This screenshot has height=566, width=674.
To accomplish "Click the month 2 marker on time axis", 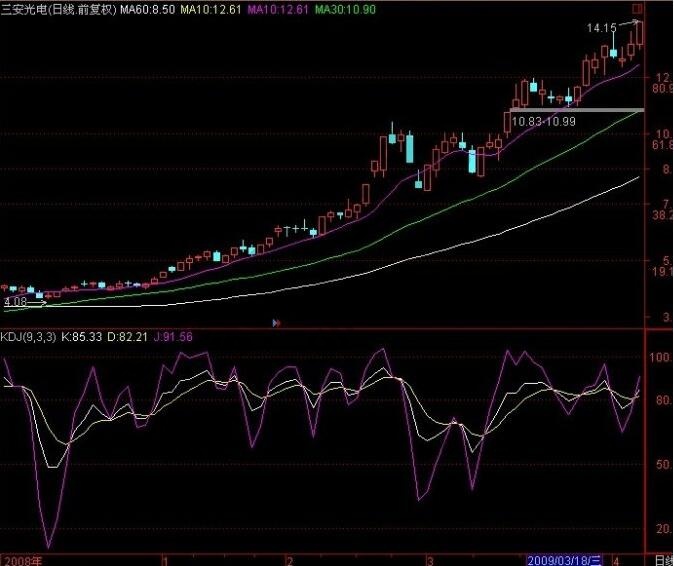I will pyautogui.click(x=288, y=559).
